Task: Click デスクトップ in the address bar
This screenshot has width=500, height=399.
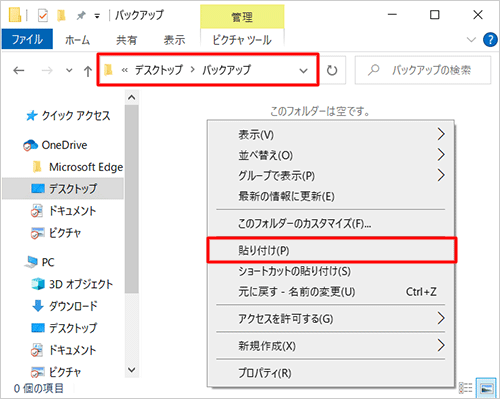Action: [x=159, y=70]
